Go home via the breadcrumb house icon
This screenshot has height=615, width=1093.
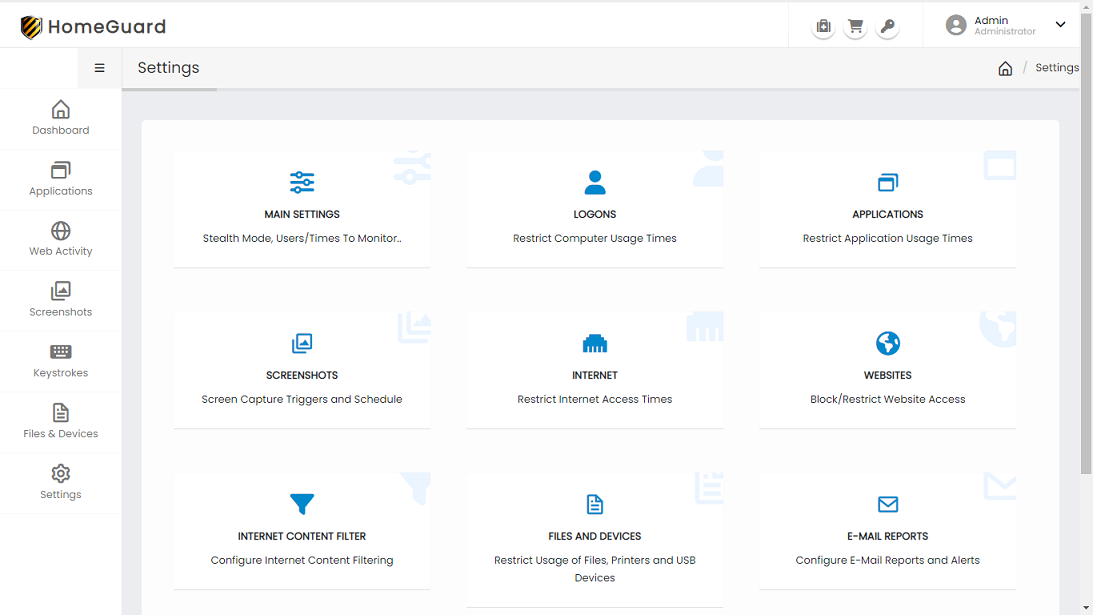[1005, 68]
